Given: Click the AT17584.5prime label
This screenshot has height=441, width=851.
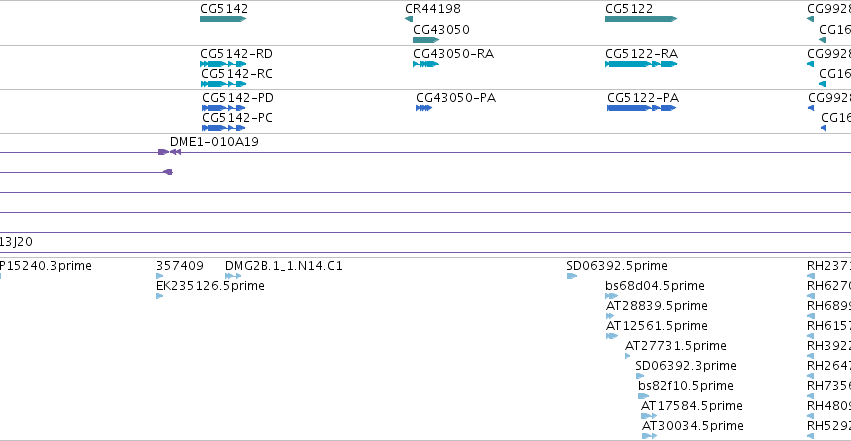Looking at the screenshot, I should point(692,406).
